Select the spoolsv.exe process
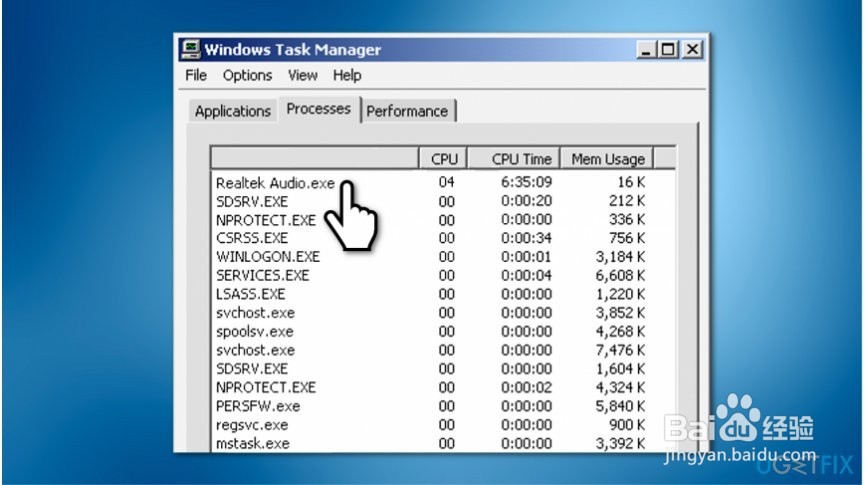This screenshot has width=865, height=485. [x=255, y=331]
